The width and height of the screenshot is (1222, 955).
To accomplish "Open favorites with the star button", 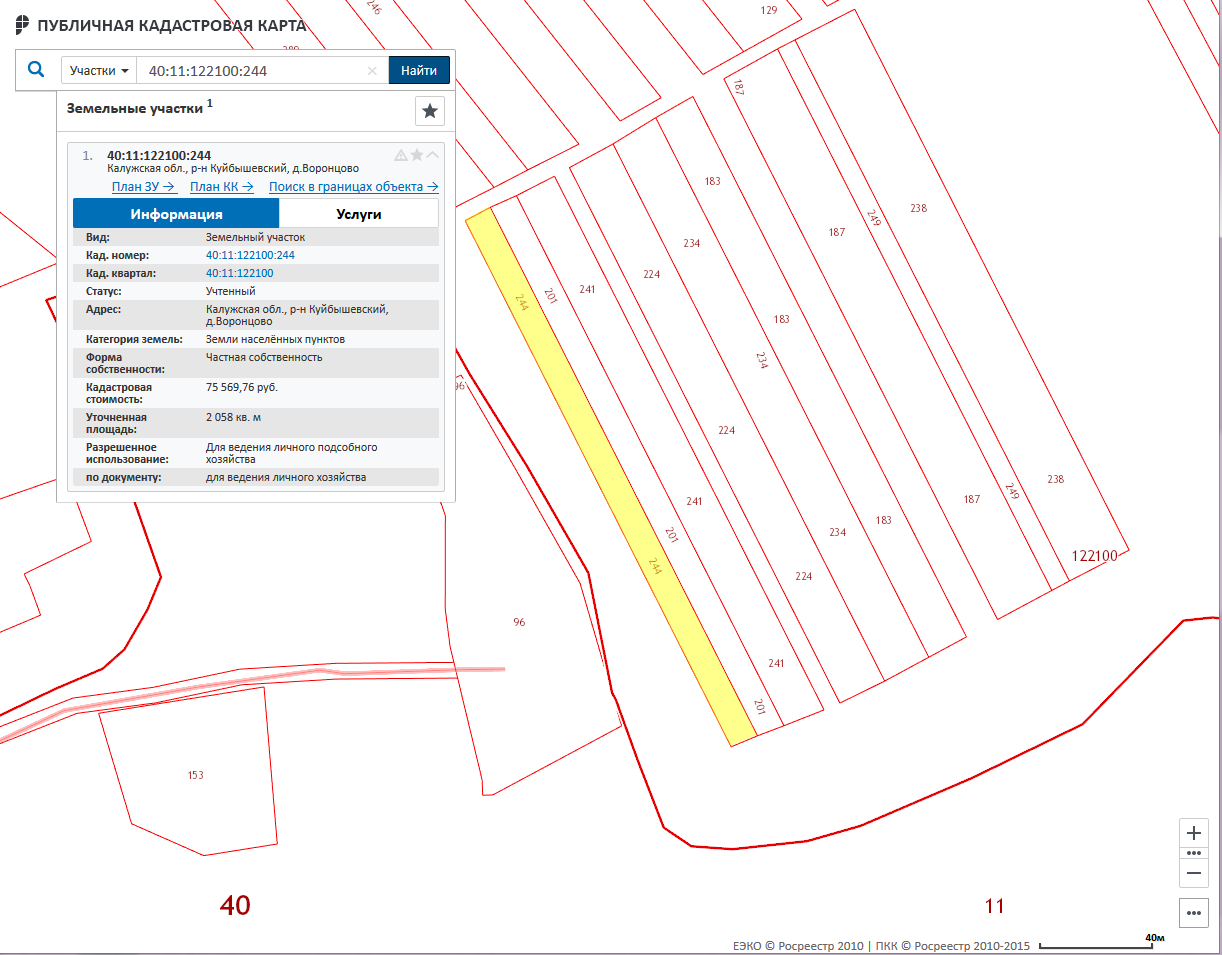I will pos(430,110).
